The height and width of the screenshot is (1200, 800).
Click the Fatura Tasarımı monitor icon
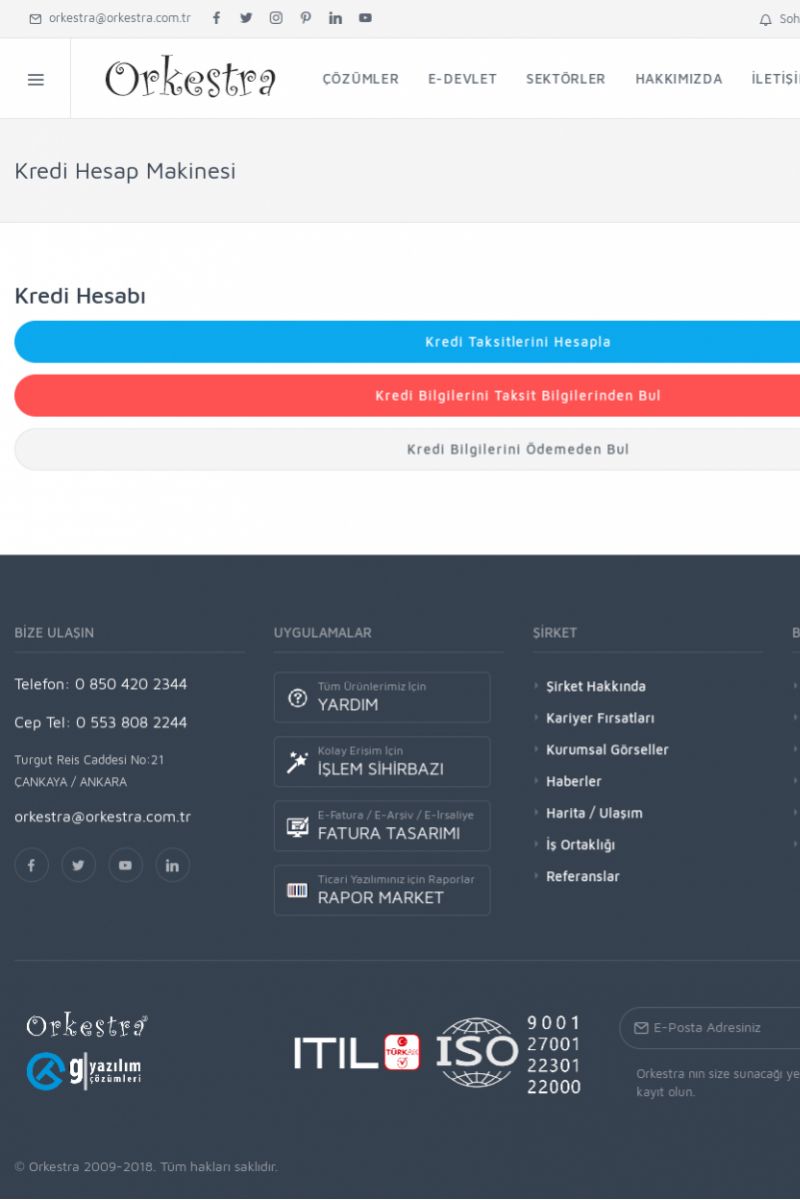coord(297,826)
